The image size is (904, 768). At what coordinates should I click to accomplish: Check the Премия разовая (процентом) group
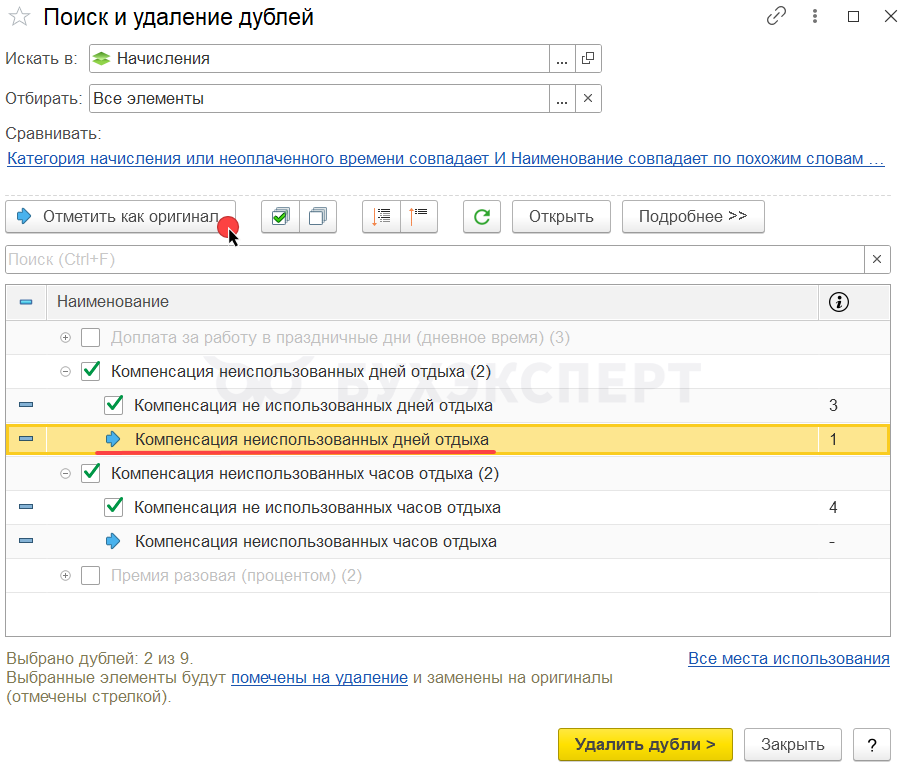tap(91, 576)
